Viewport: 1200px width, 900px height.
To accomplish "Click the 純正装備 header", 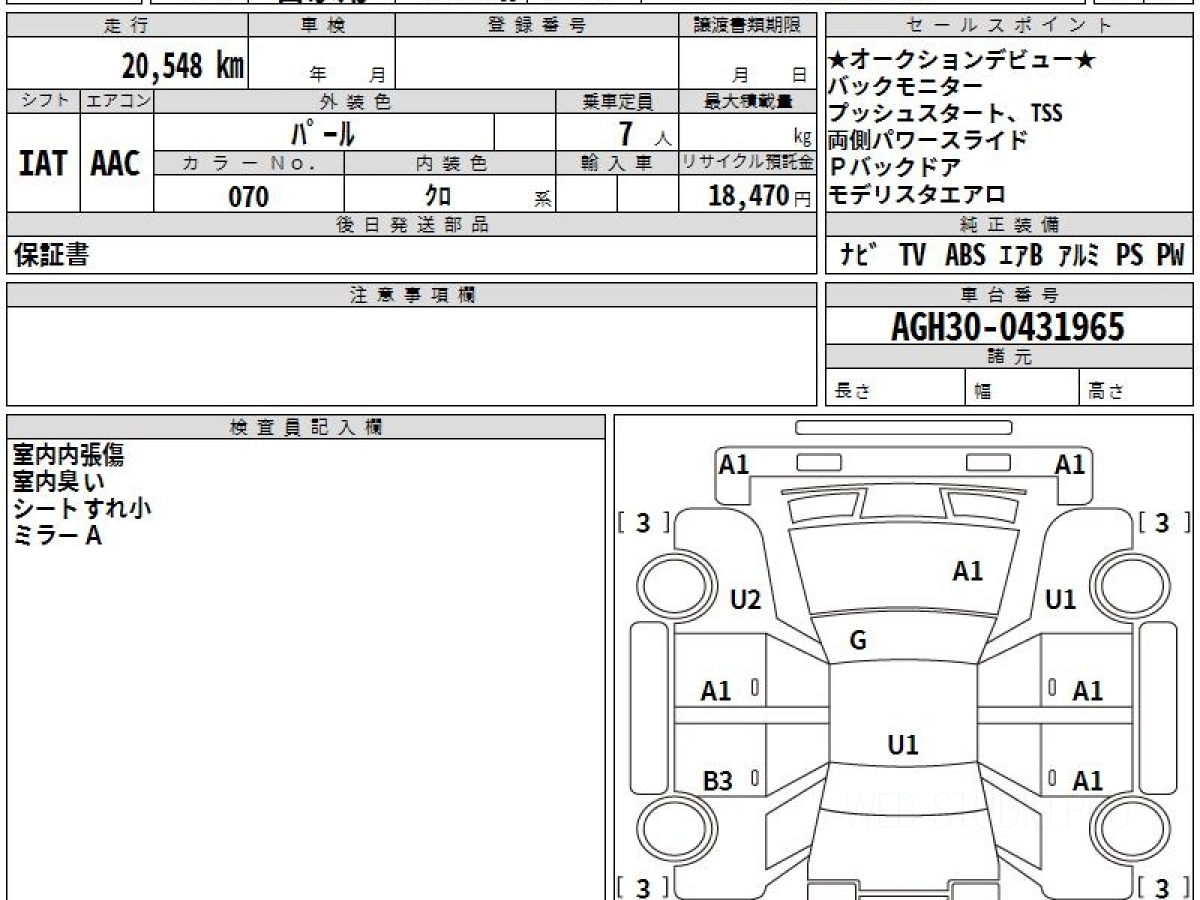I will click(1010, 224).
